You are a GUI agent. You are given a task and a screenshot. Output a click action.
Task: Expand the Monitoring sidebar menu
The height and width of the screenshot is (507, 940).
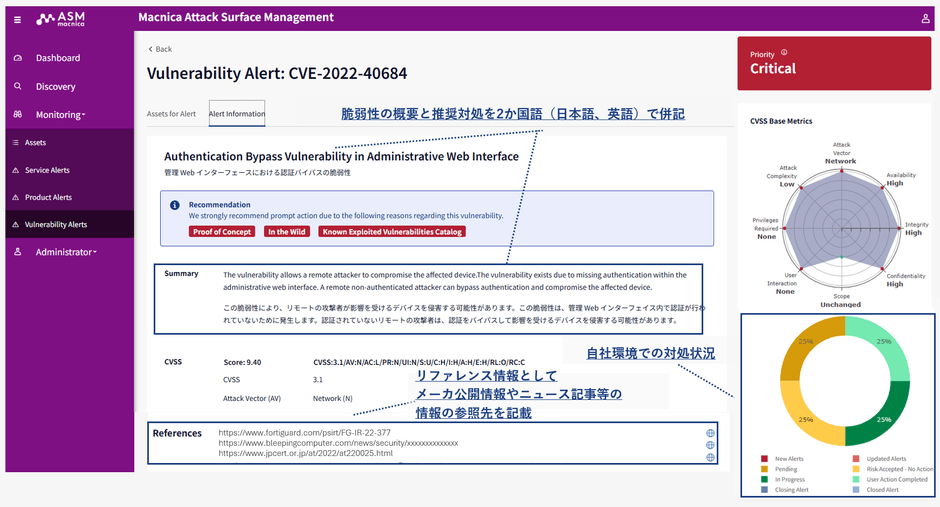(60, 115)
